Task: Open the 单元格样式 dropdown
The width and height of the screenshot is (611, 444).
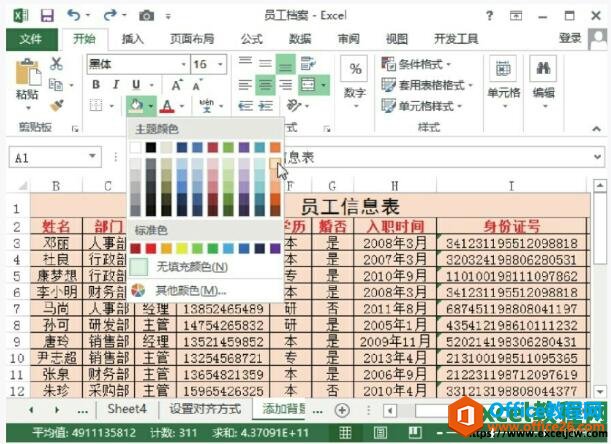Action: (x=421, y=106)
